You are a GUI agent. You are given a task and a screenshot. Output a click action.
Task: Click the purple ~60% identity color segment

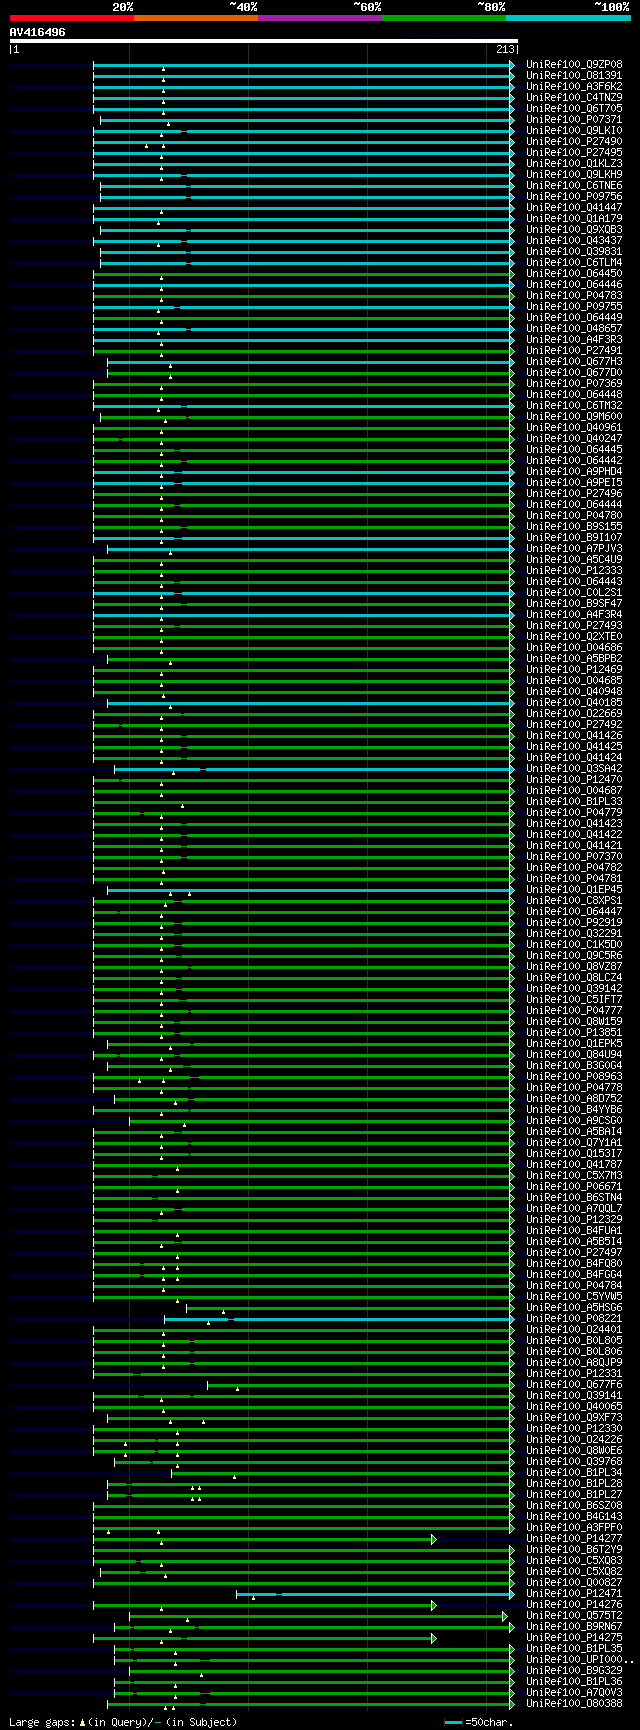[320, 18]
